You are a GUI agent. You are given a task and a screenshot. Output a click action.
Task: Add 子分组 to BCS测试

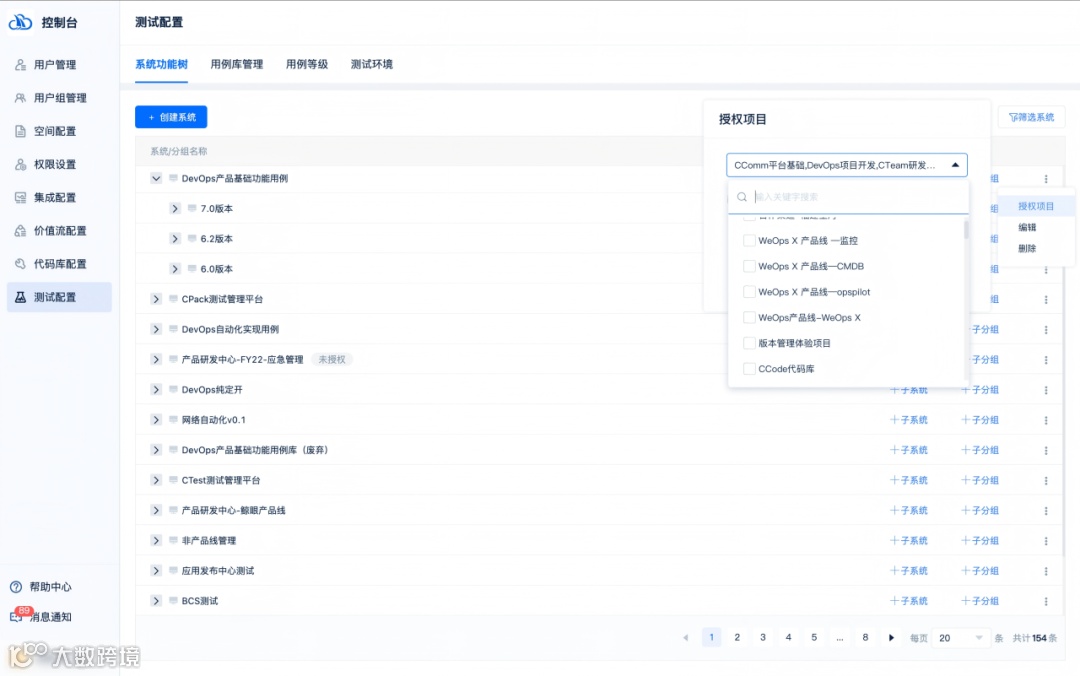point(979,601)
